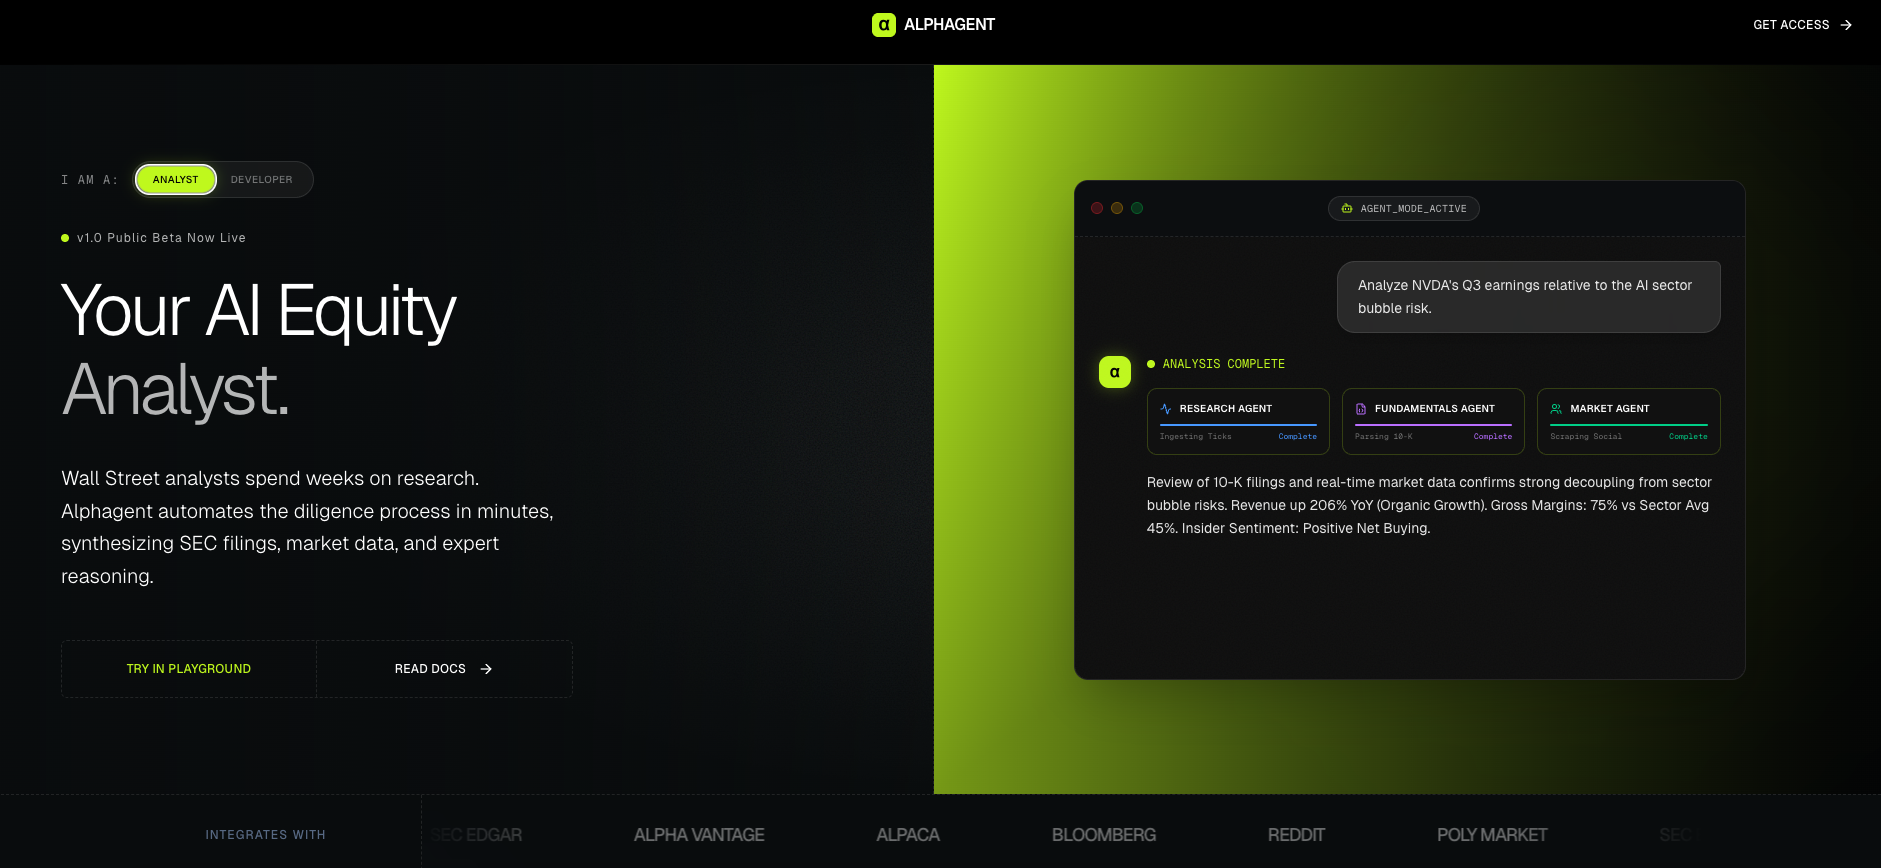Click the Research Agent progress bar

[x=1238, y=425]
